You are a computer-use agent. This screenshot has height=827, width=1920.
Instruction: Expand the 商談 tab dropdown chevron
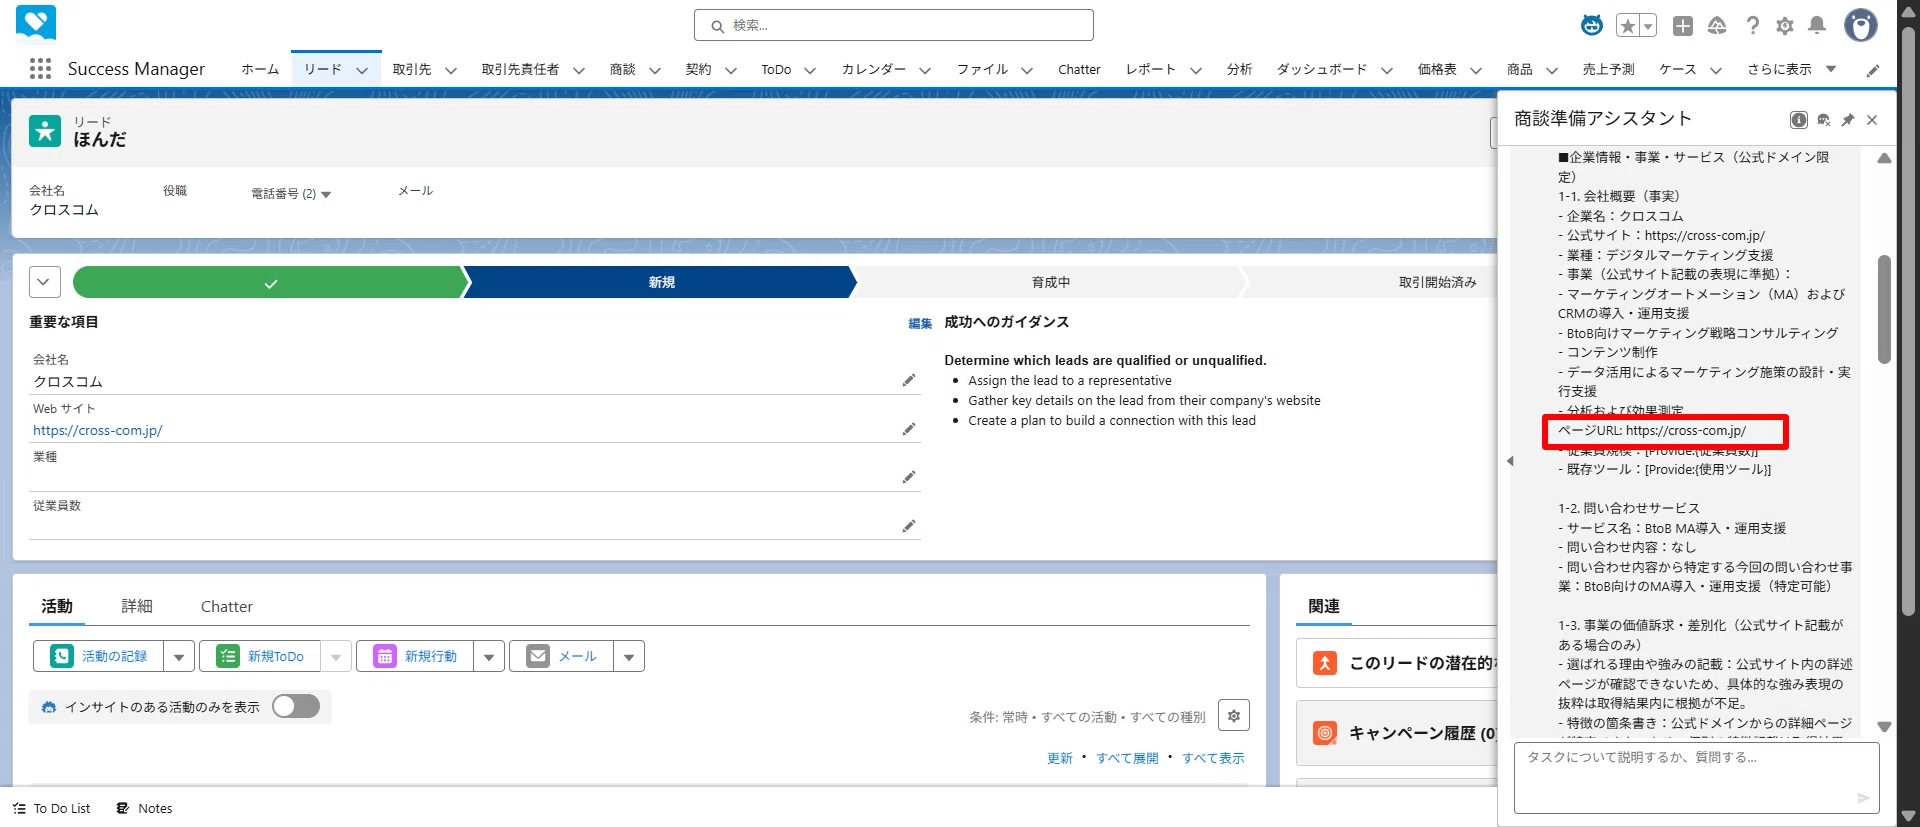pos(655,70)
